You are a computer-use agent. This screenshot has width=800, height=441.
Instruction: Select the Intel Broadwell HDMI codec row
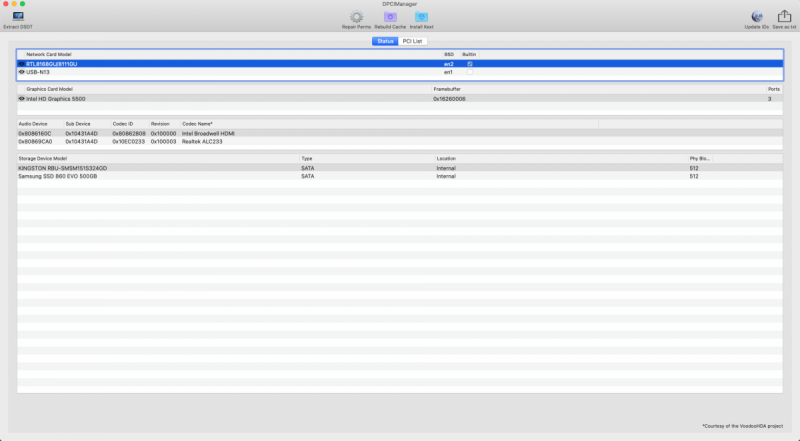[400, 133]
